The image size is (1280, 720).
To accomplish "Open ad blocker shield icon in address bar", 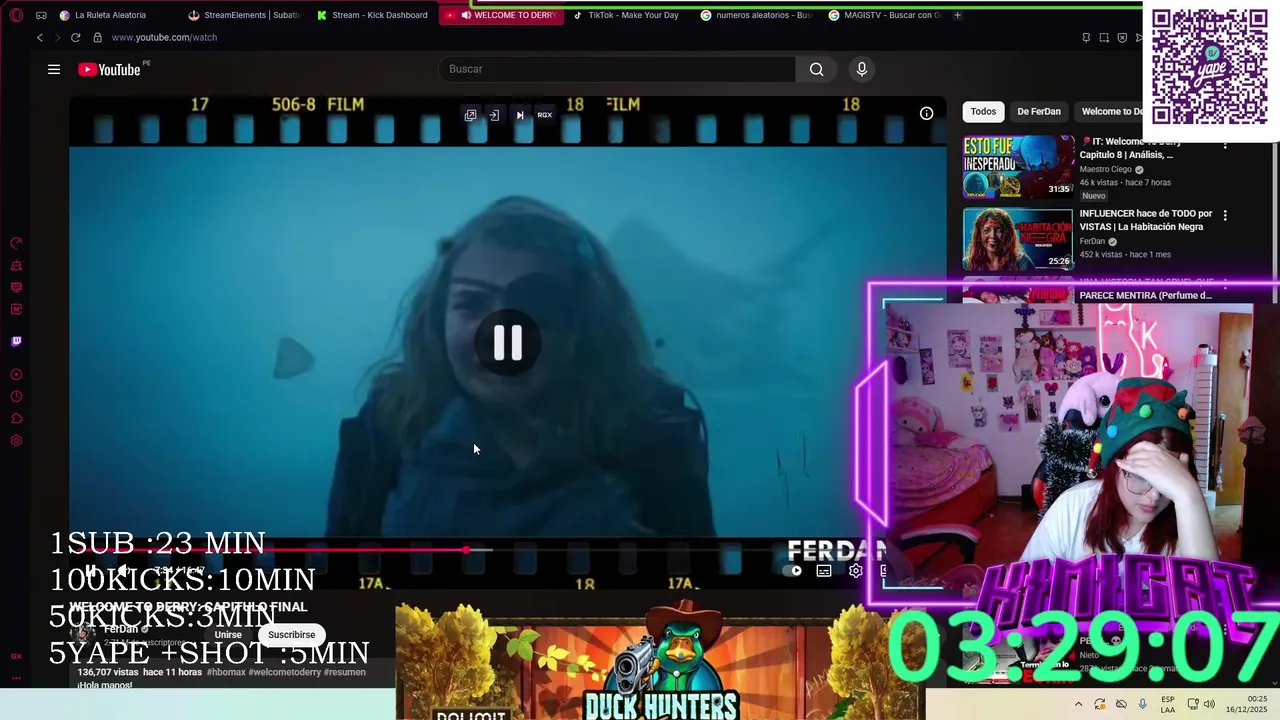I will 1122,37.
